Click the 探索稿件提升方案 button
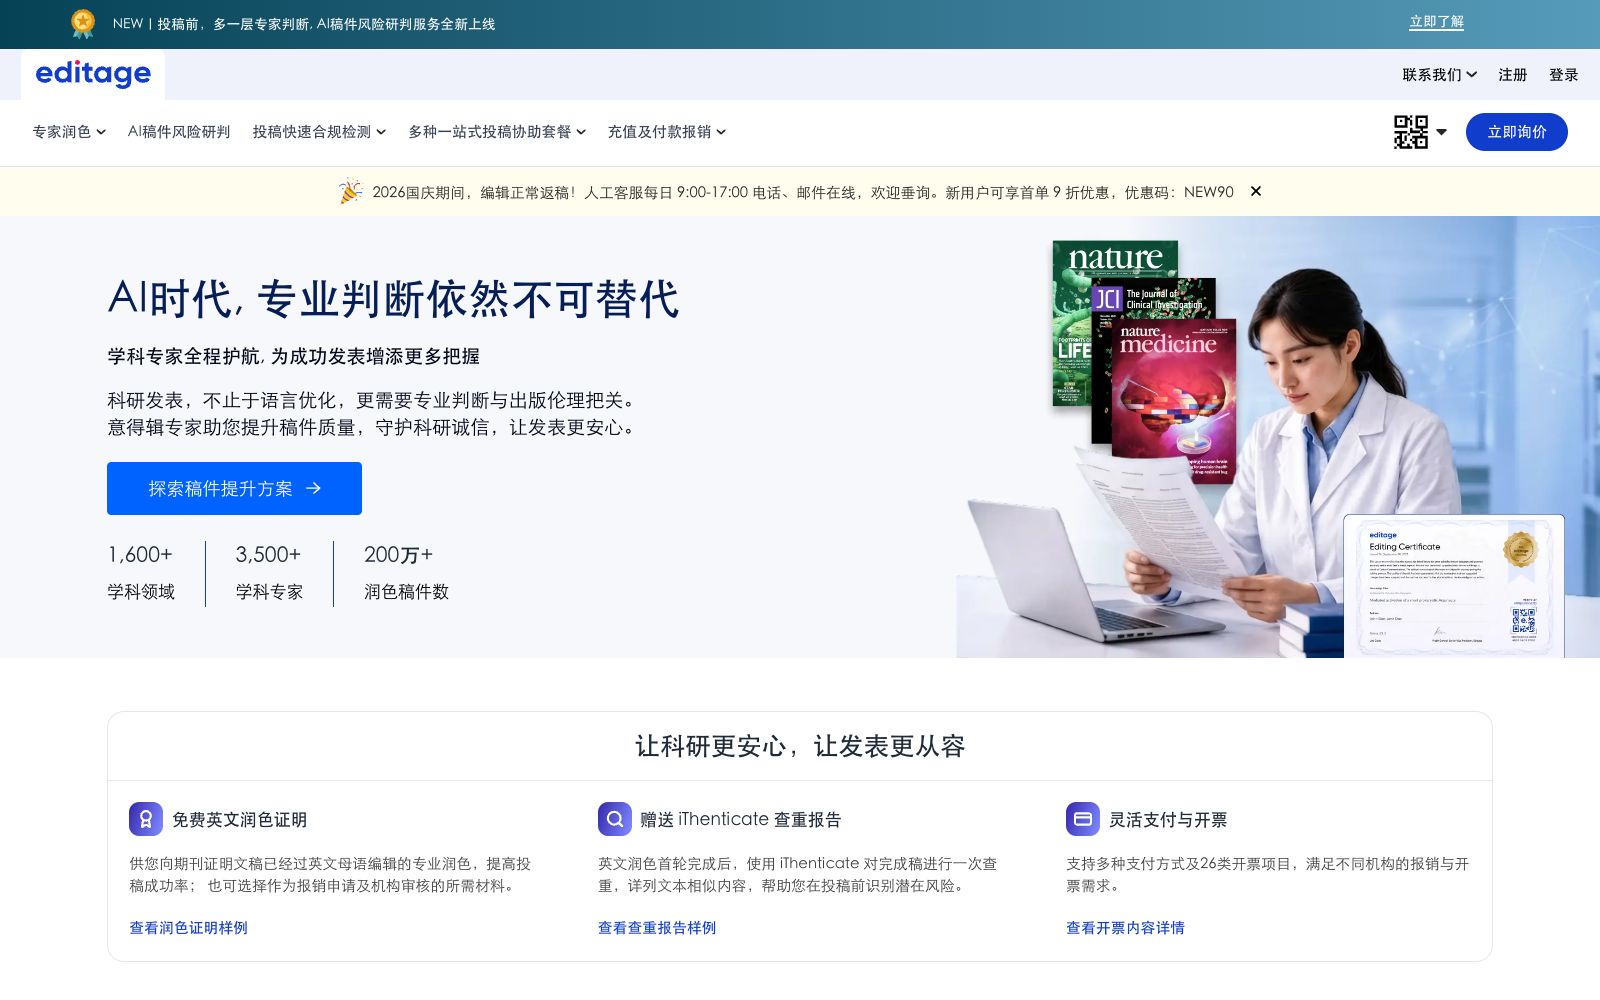This screenshot has height=1000, width=1600. [234, 488]
